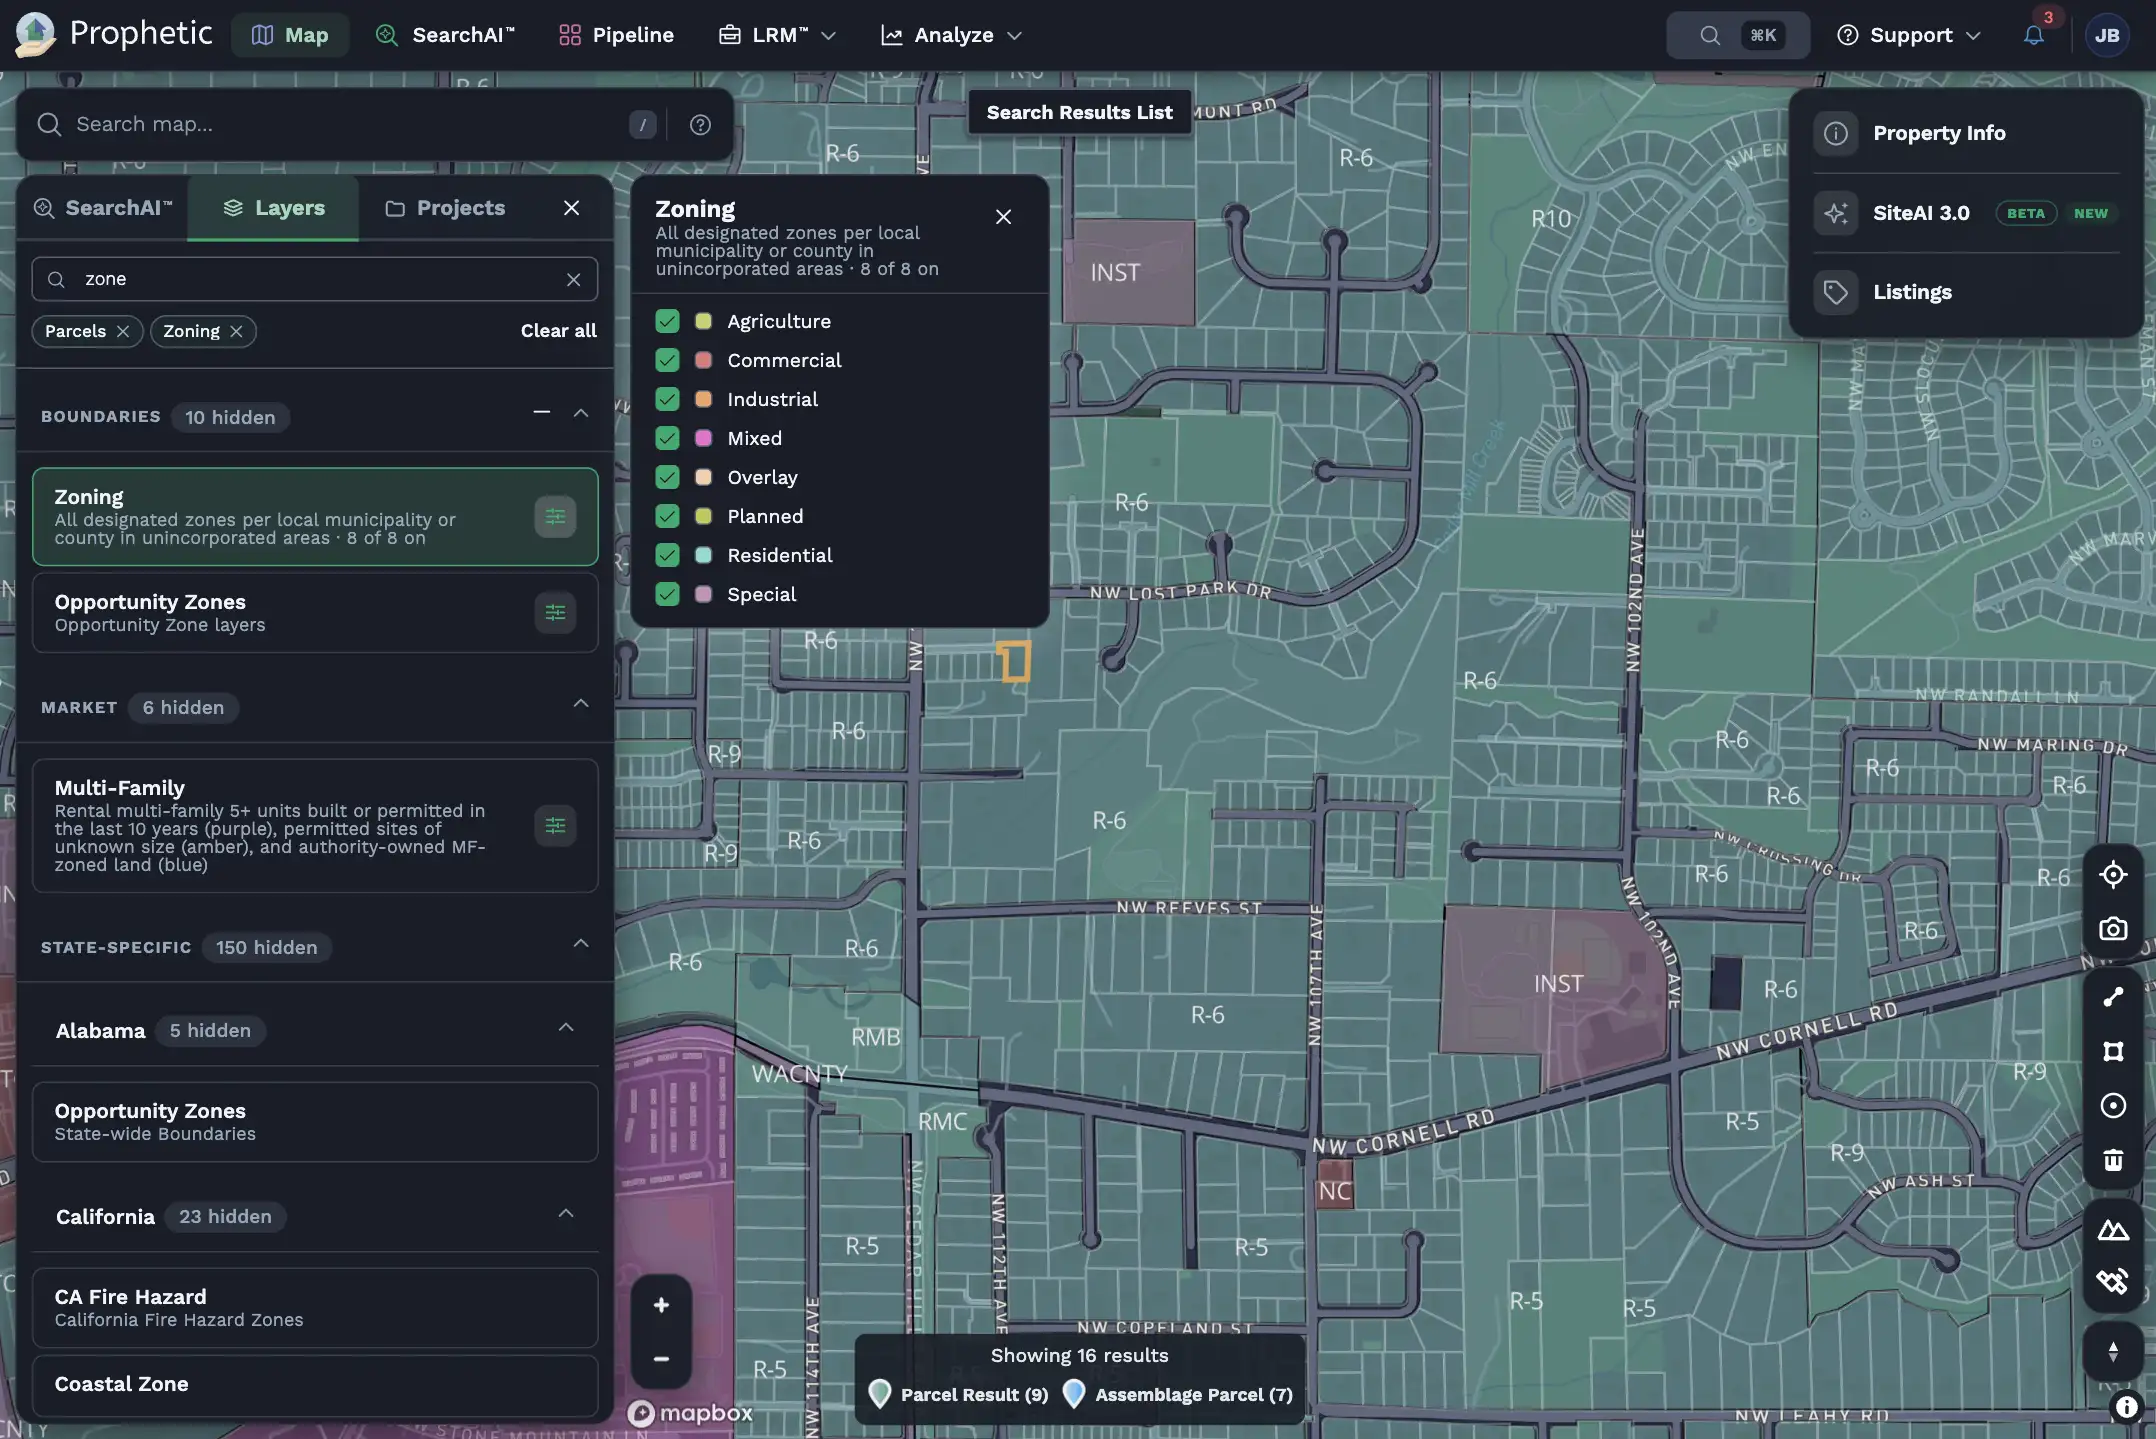Image resolution: width=2156 pixels, height=1439 pixels.
Task: Open the Map nav item
Action: point(290,35)
